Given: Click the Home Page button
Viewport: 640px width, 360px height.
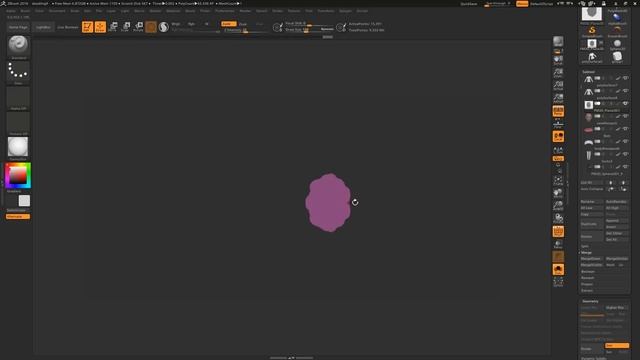Looking at the screenshot, I should (18, 27).
